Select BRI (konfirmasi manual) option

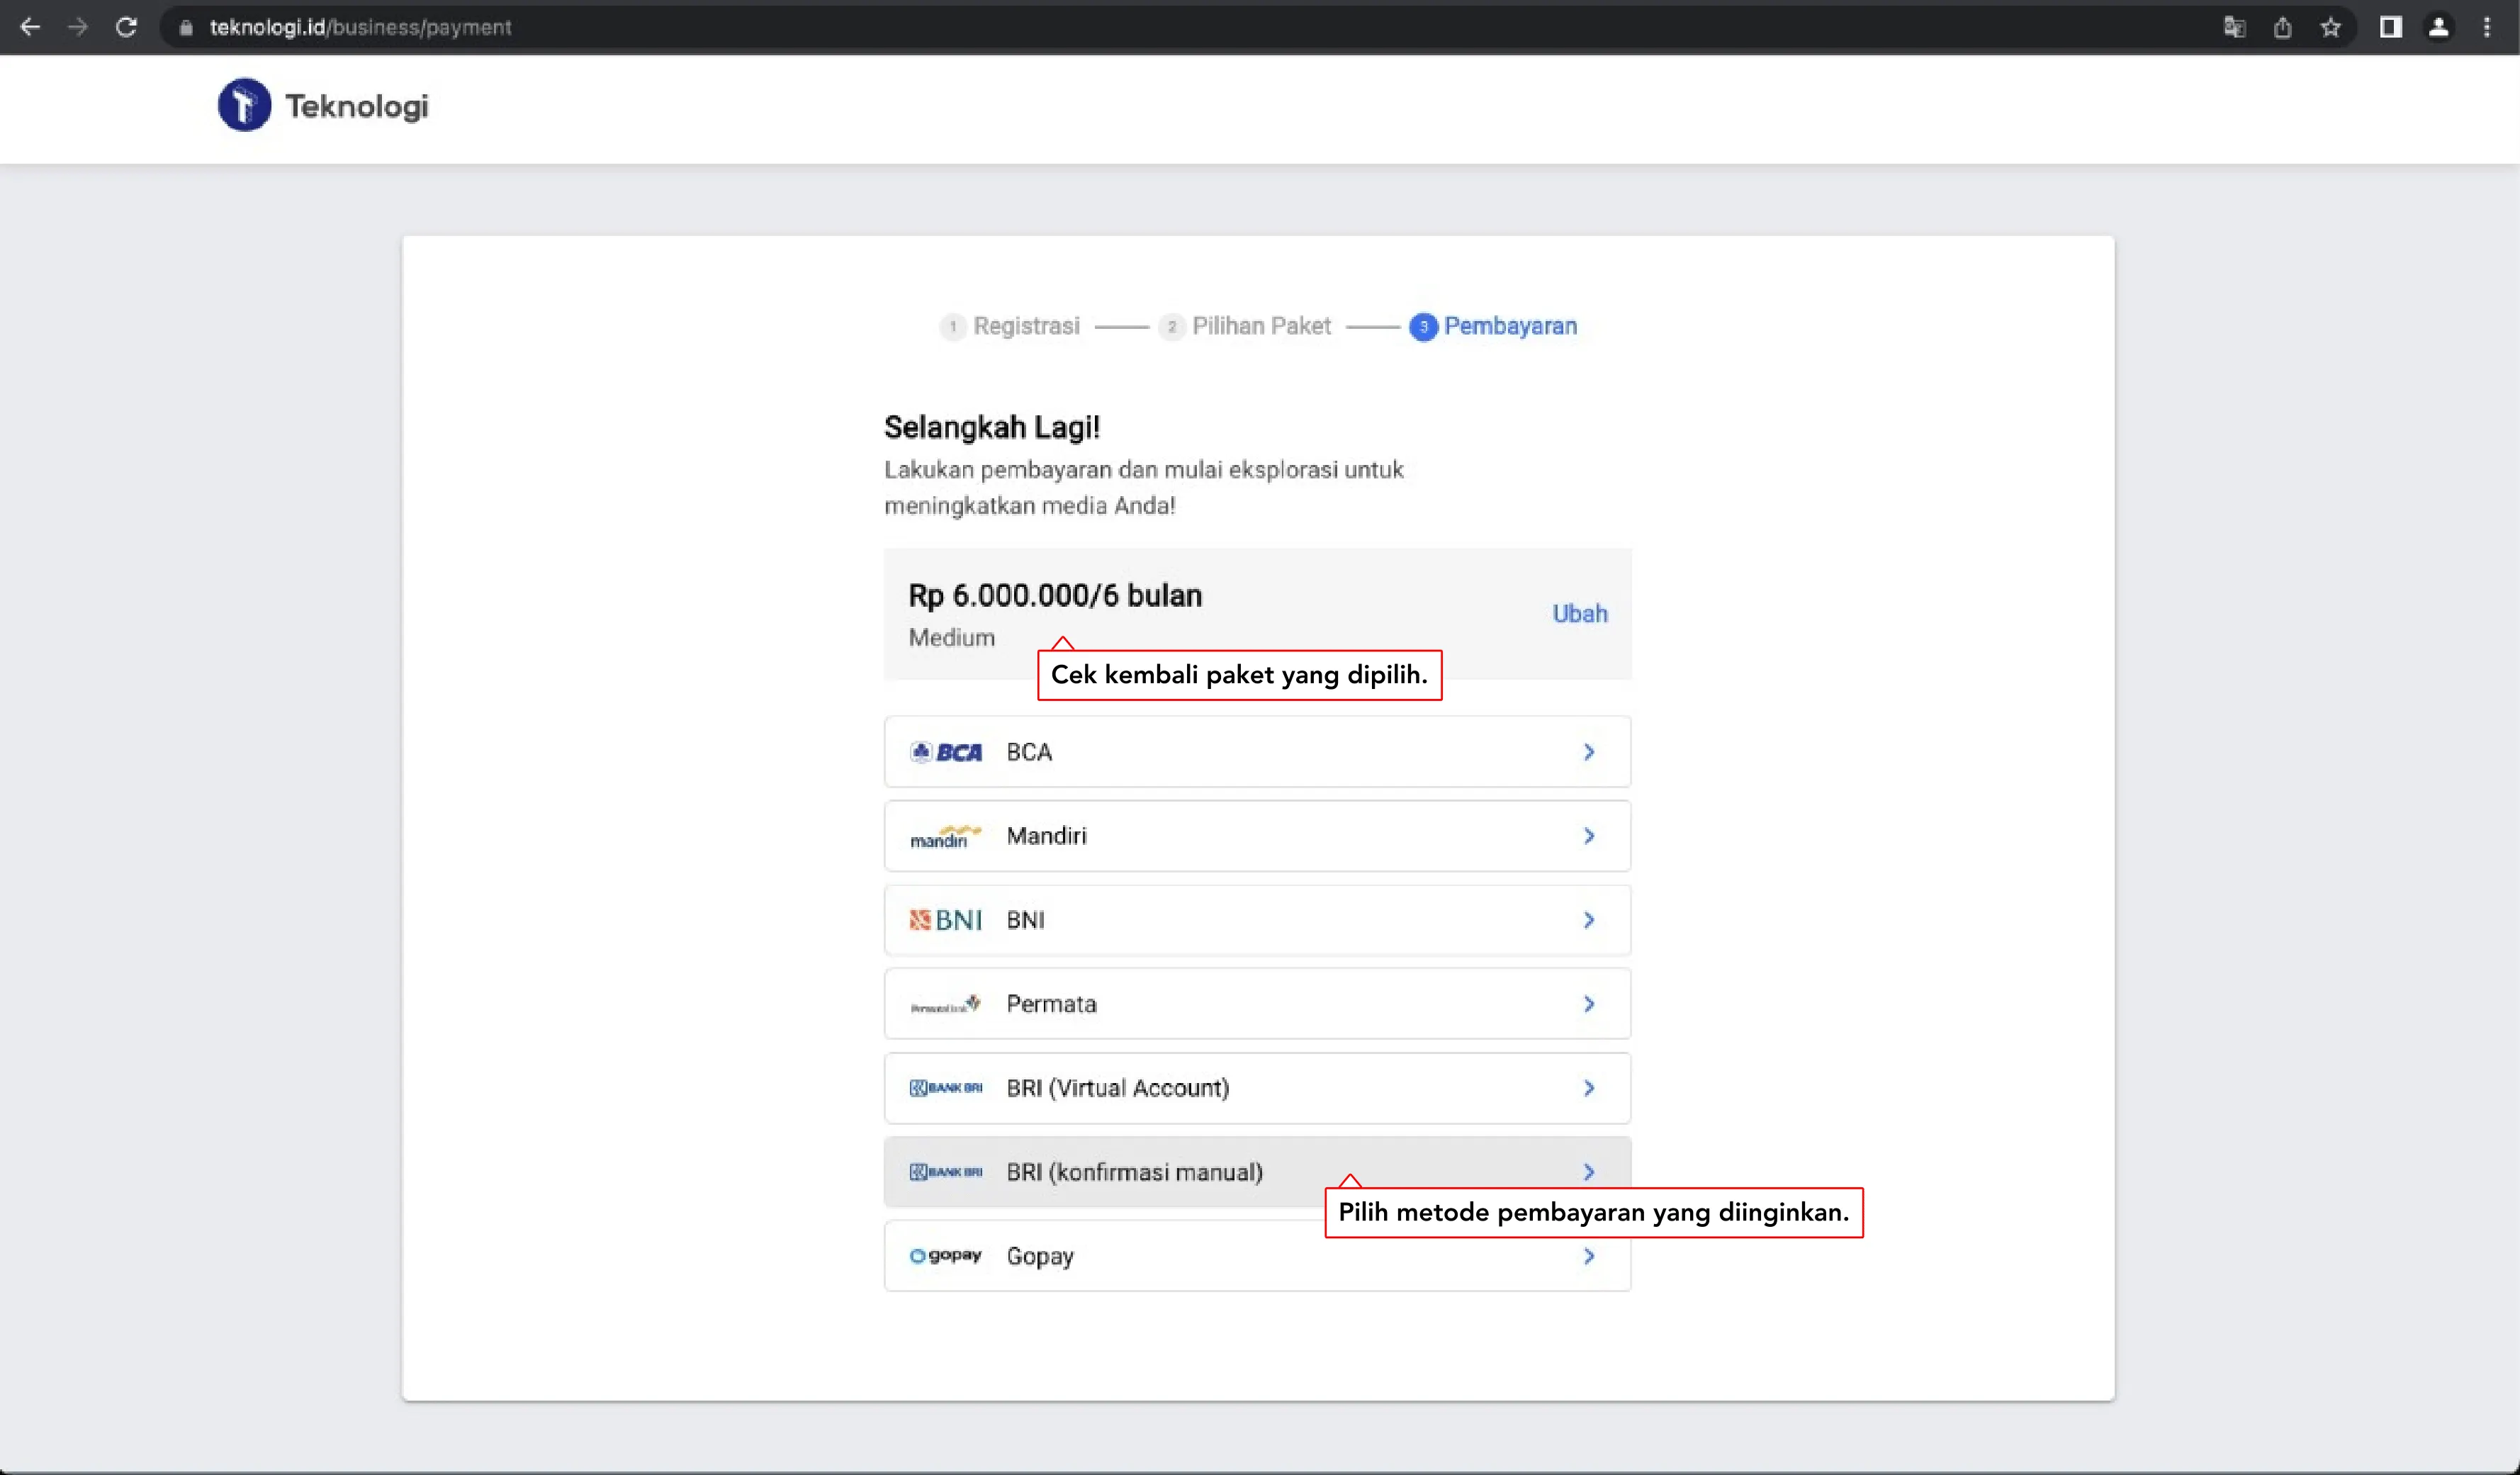(x=1134, y=1172)
